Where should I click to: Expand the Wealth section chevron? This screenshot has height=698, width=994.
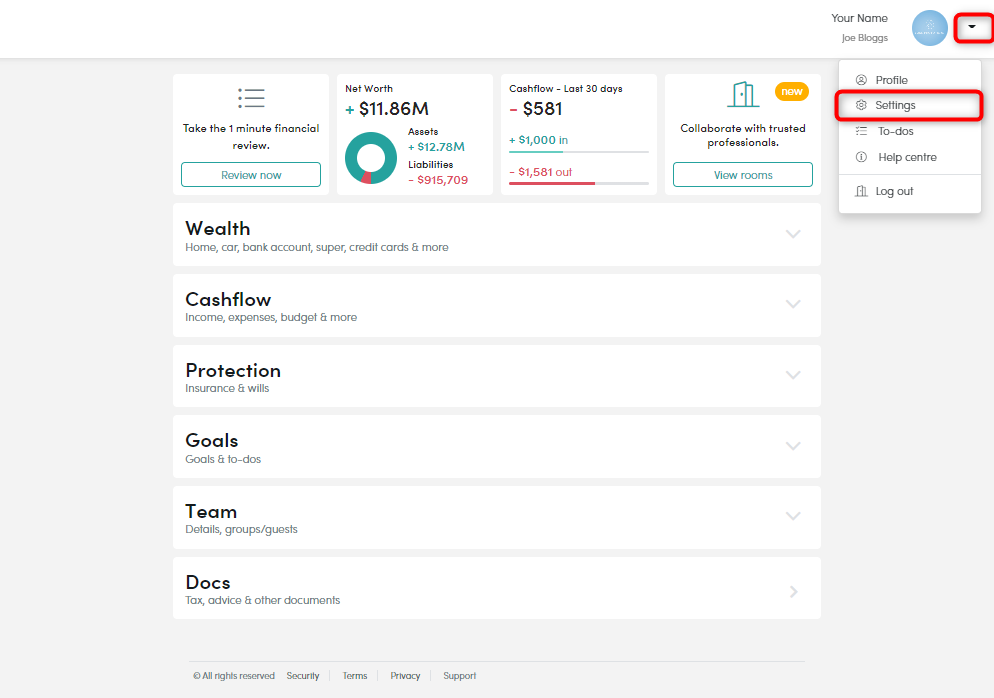coord(793,234)
